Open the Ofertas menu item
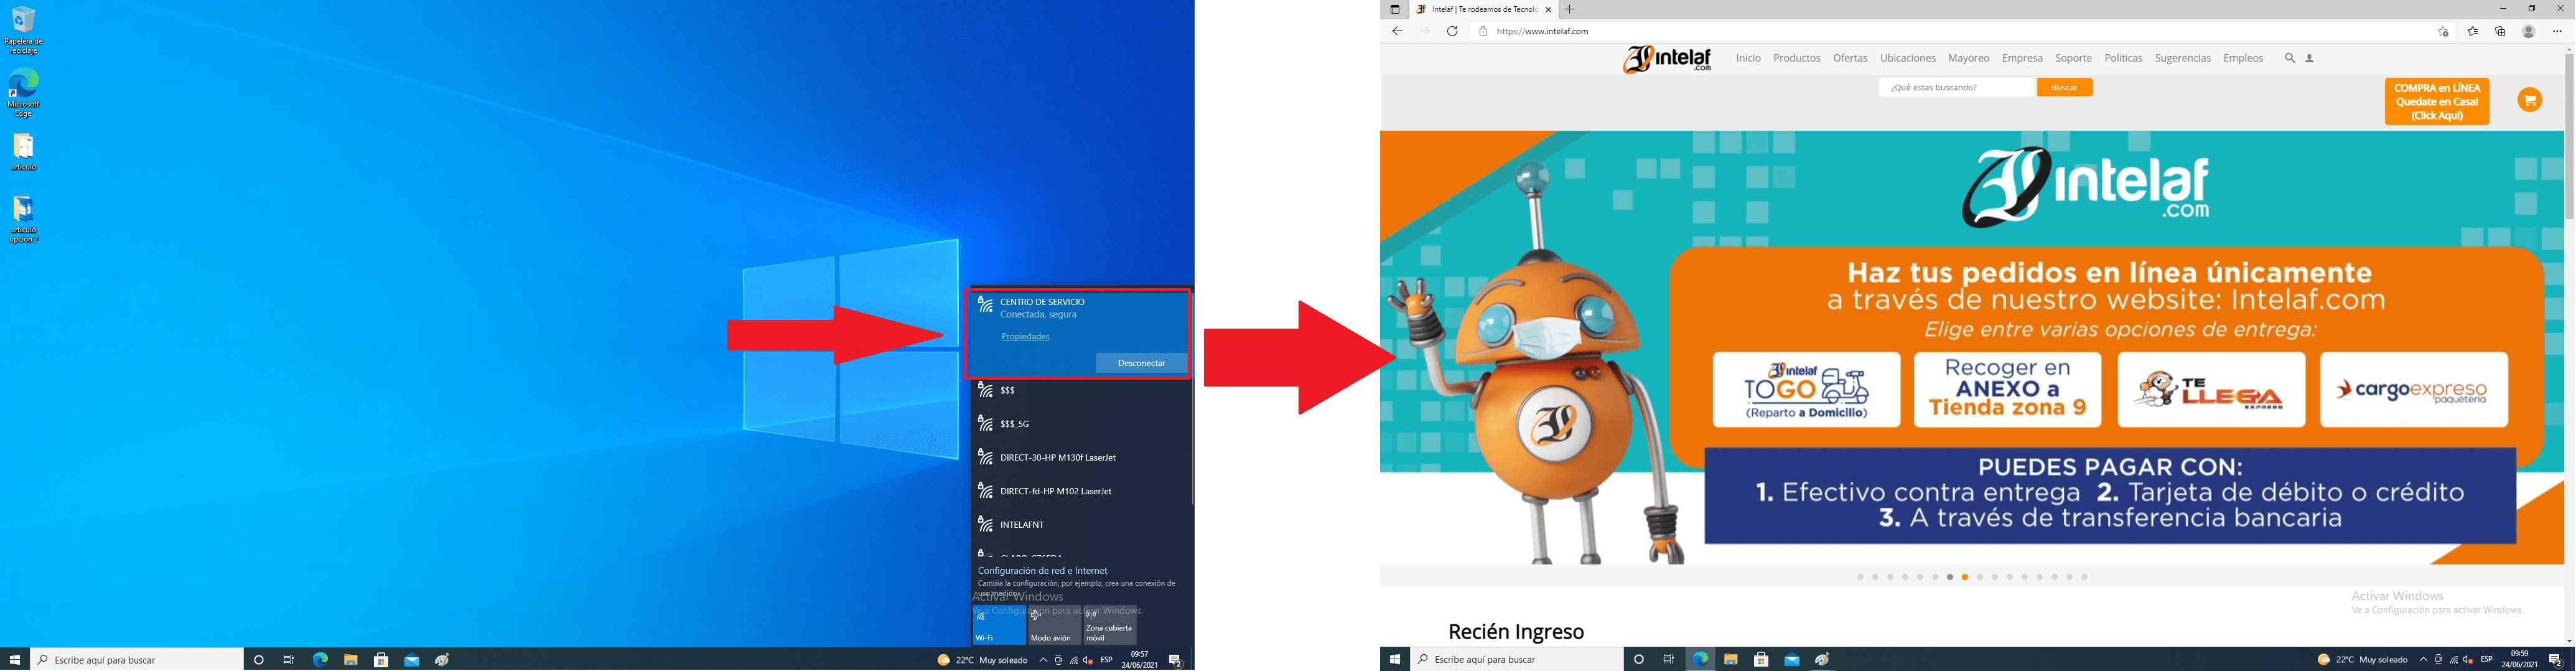 click(1850, 59)
